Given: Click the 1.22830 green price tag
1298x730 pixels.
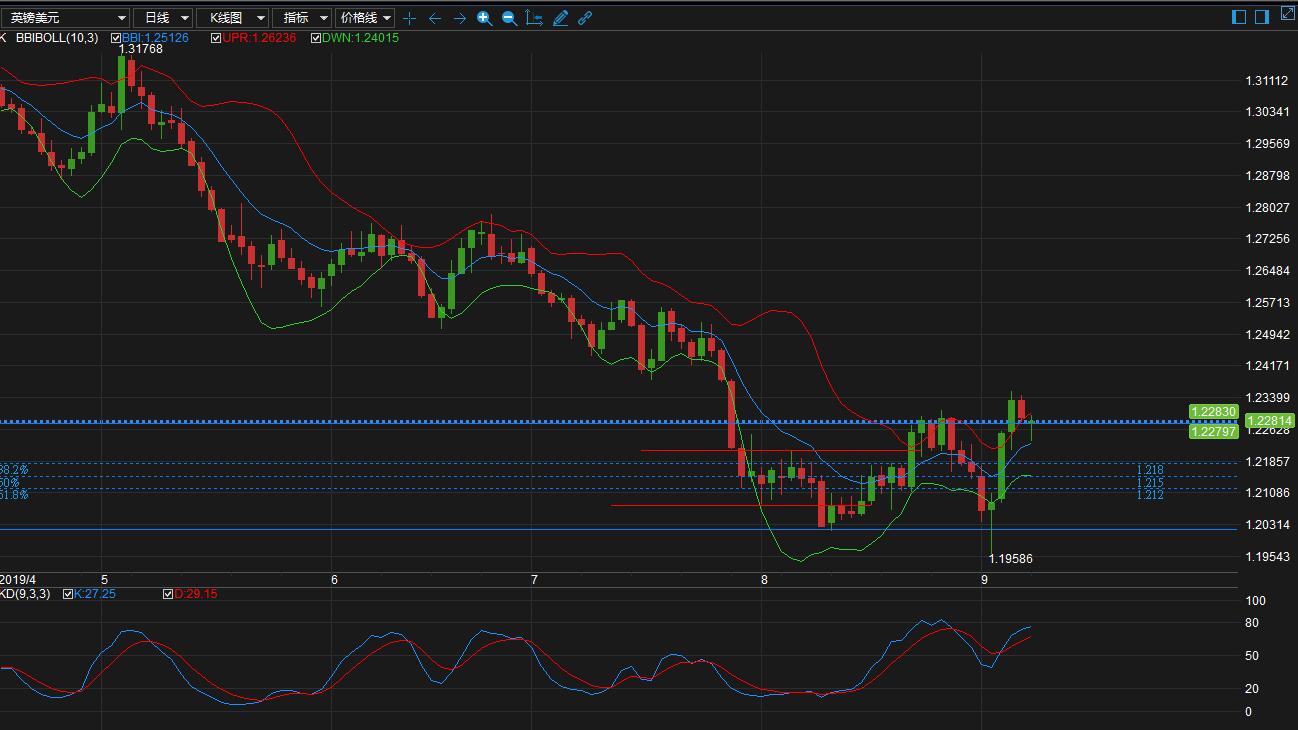Looking at the screenshot, I should [1213, 412].
